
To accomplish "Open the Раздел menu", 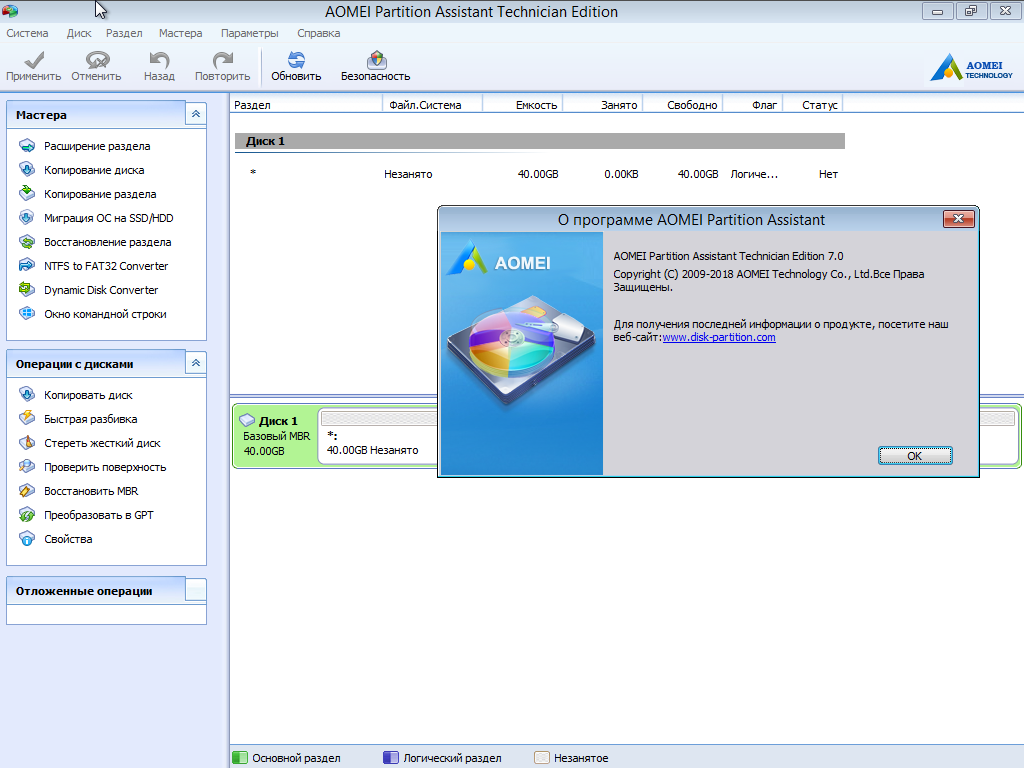I will pos(124,33).
